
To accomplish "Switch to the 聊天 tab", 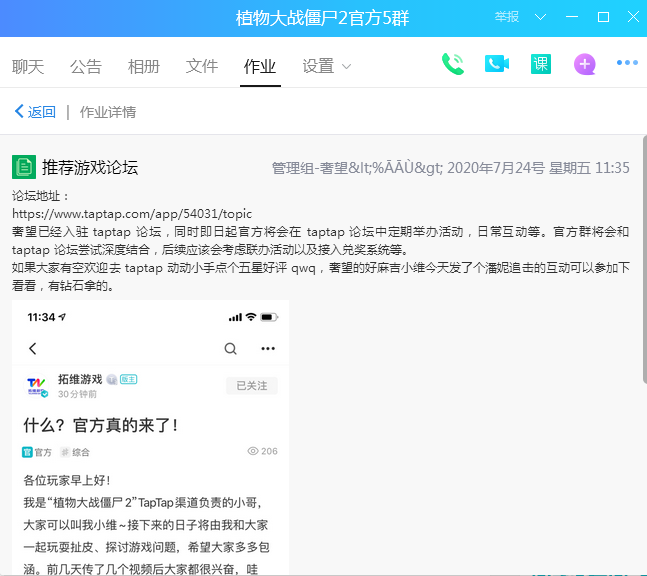I will pos(28,67).
